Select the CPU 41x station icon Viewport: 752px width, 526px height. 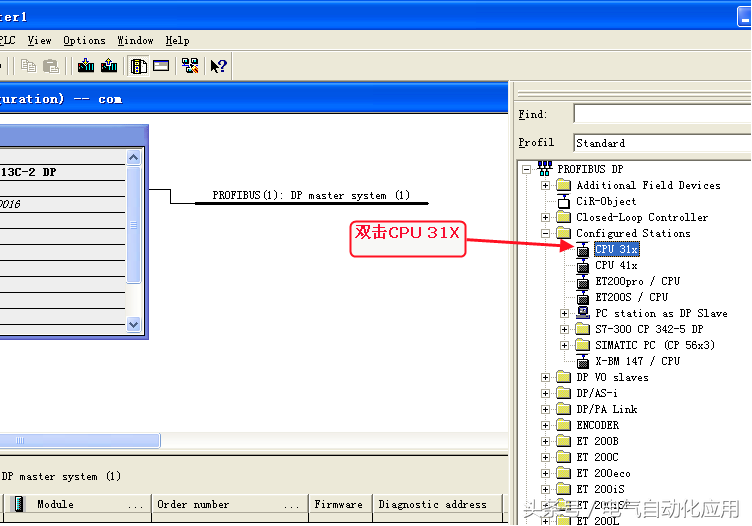(x=583, y=265)
